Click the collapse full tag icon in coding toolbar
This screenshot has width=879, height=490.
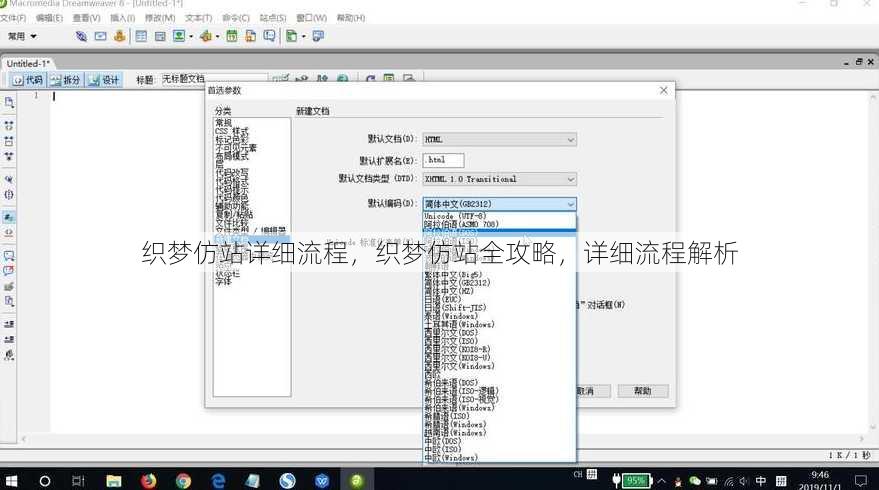[x=9, y=126]
